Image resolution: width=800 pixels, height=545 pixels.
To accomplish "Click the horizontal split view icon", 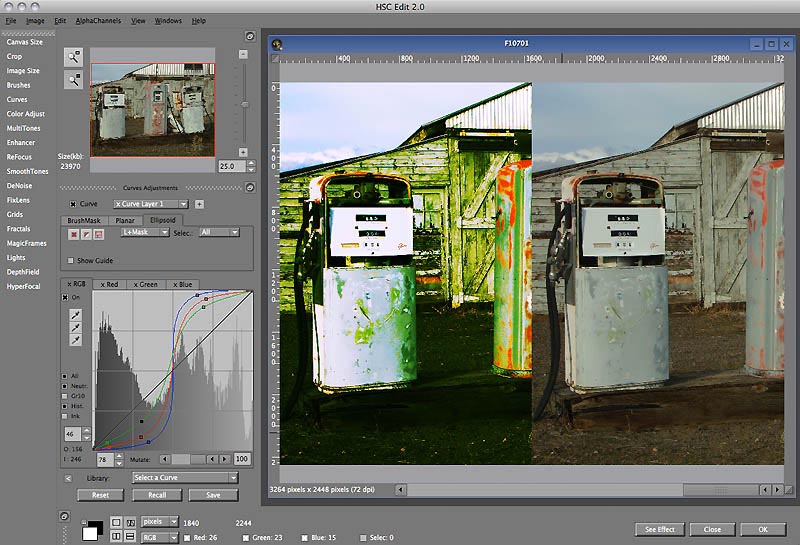I will (x=130, y=536).
